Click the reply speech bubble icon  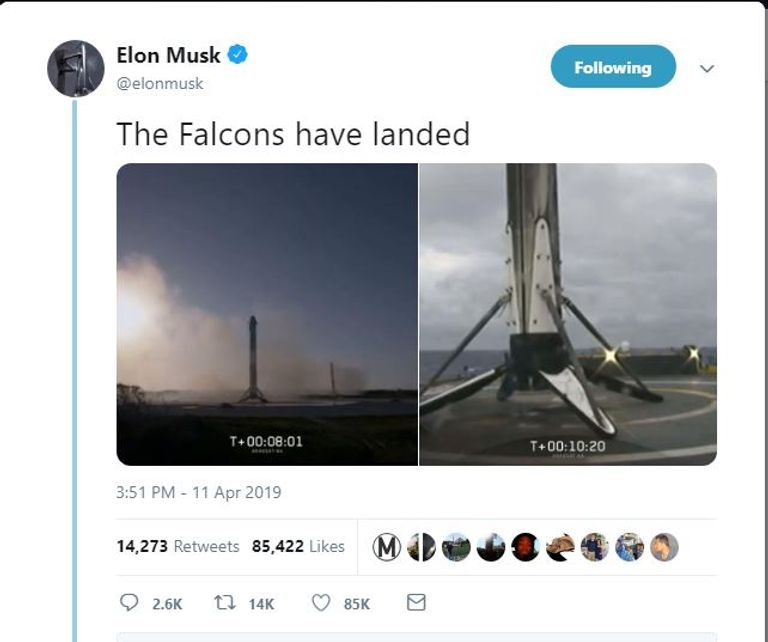coord(129,602)
